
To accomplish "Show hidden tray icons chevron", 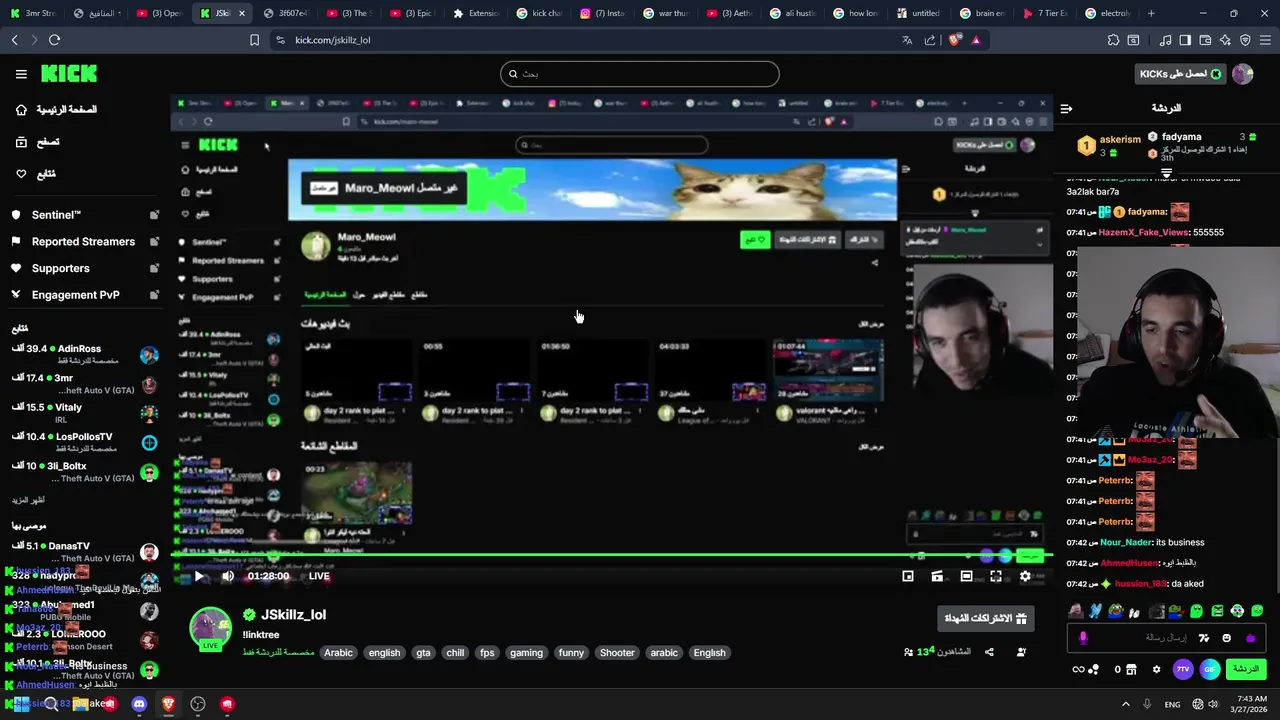I will point(1125,704).
